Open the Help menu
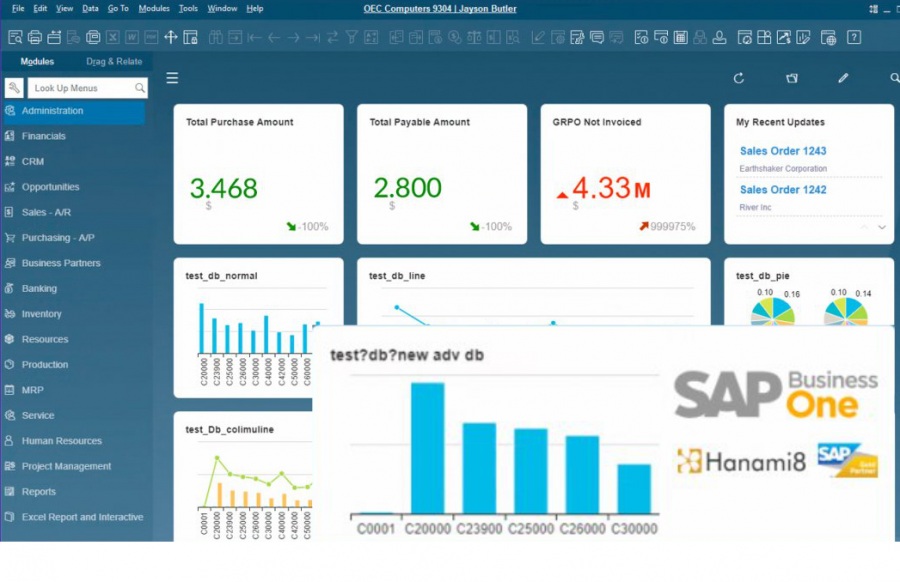The height and width of the screenshot is (582, 900). (x=255, y=9)
